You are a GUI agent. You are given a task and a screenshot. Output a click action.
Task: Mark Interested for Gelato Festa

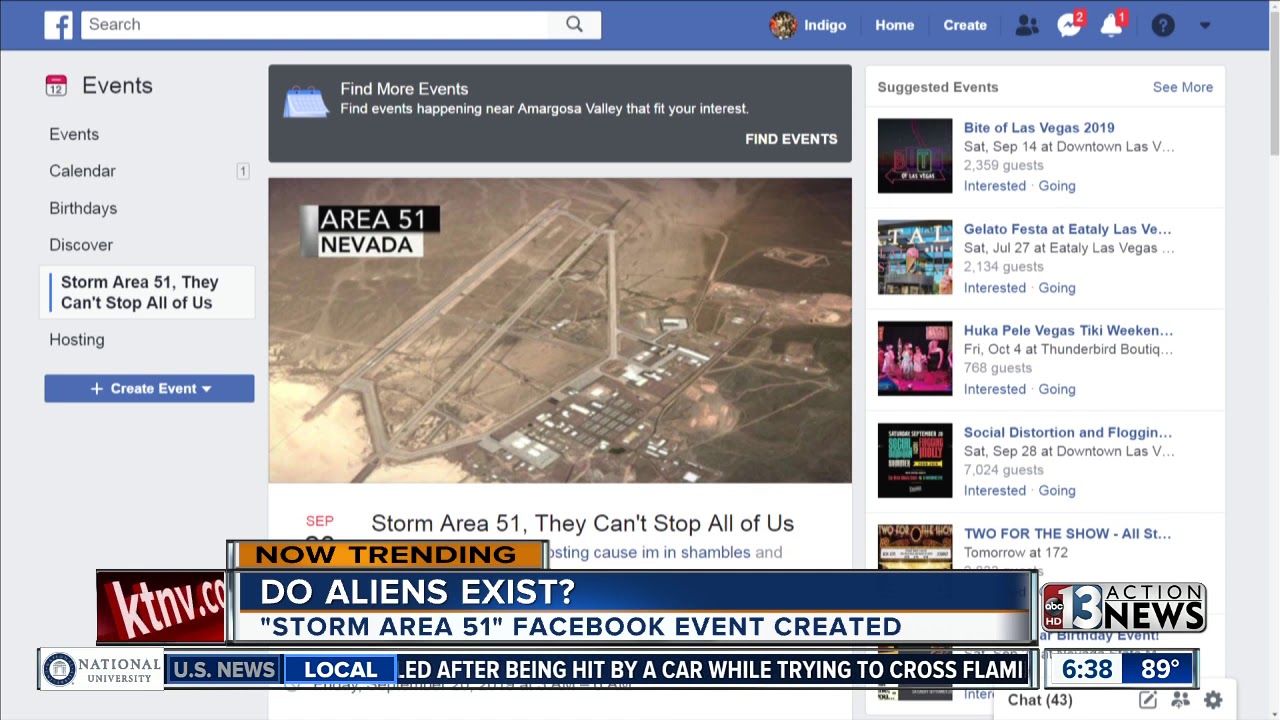click(995, 288)
